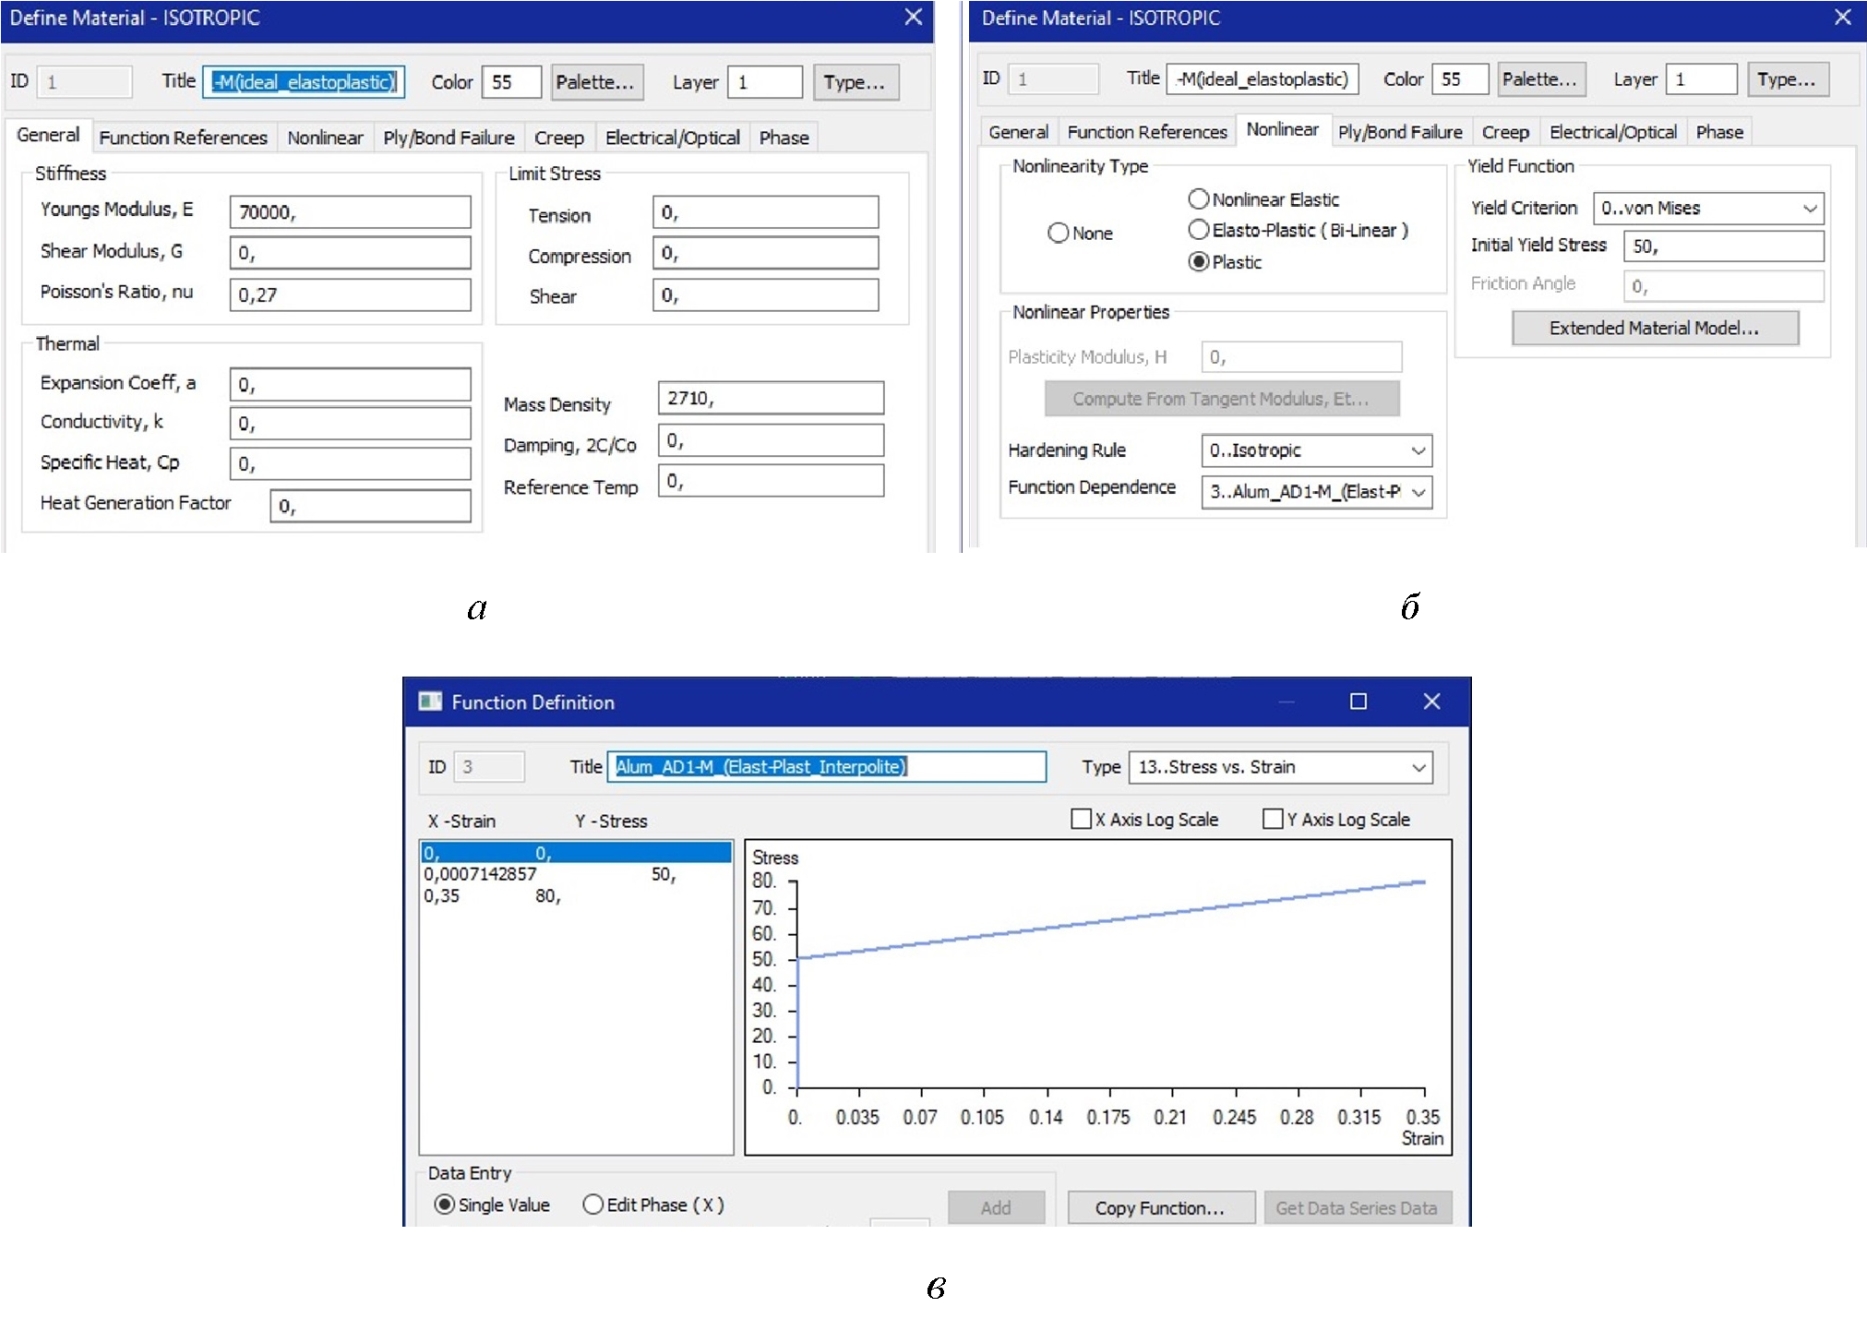Viewport: 1867px width, 1319px height.
Task: Choose Elasto-Plastic (Bi-Linear) option
Action: tap(1198, 230)
